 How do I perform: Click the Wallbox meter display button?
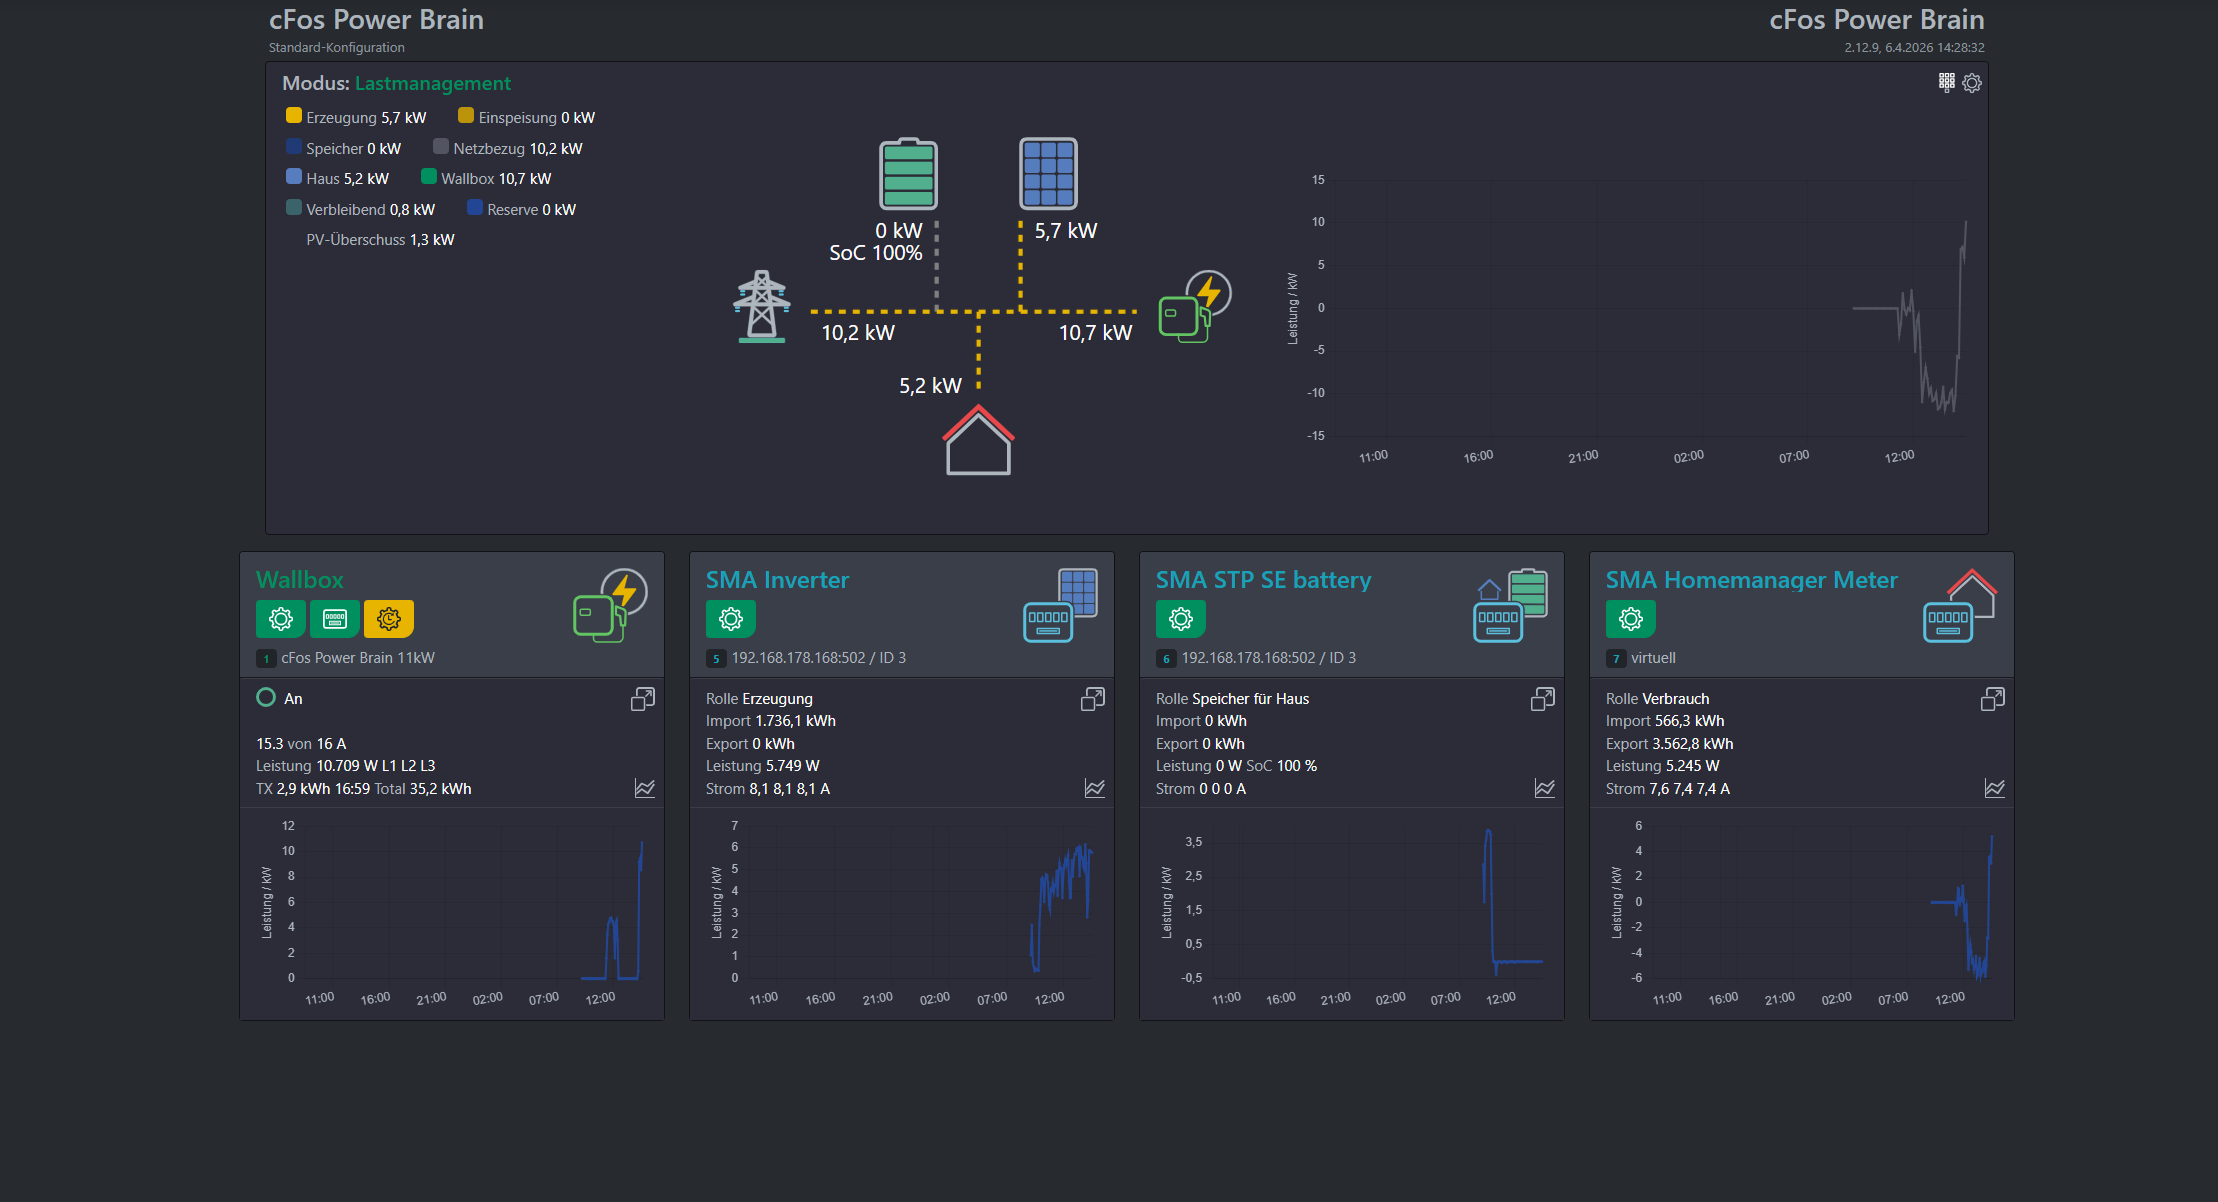pyautogui.click(x=335, y=619)
